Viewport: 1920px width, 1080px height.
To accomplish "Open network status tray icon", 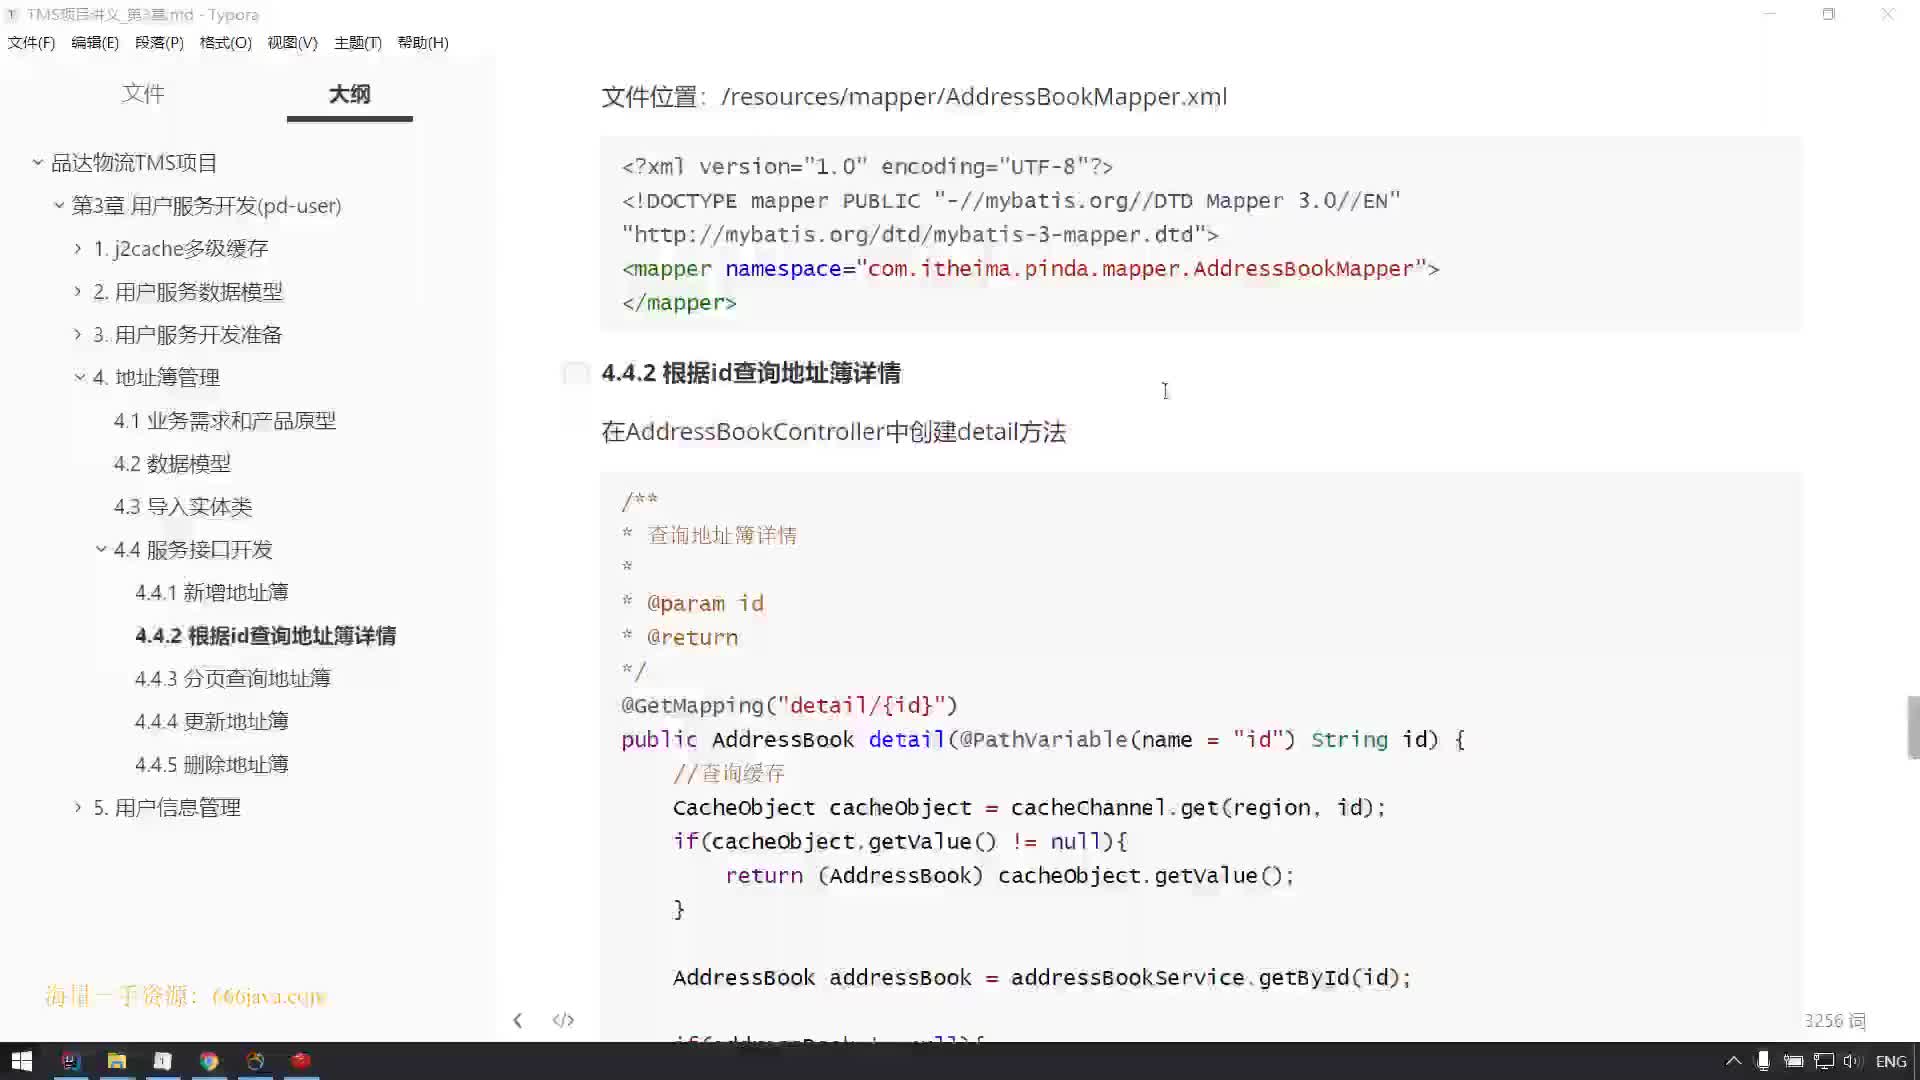I will pos(1824,1061).
